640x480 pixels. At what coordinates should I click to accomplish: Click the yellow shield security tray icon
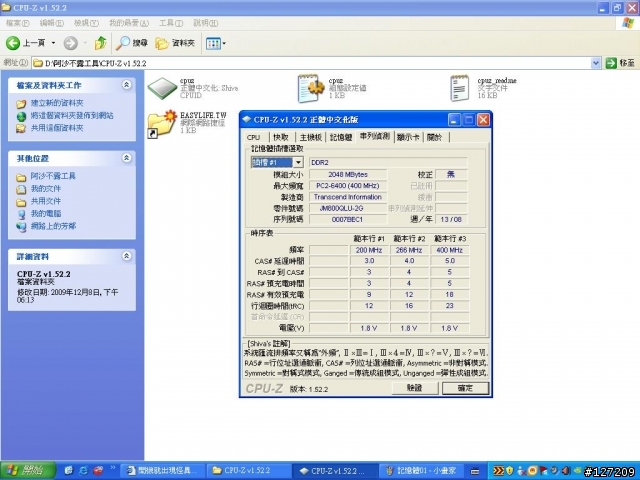tap(509, 471)
